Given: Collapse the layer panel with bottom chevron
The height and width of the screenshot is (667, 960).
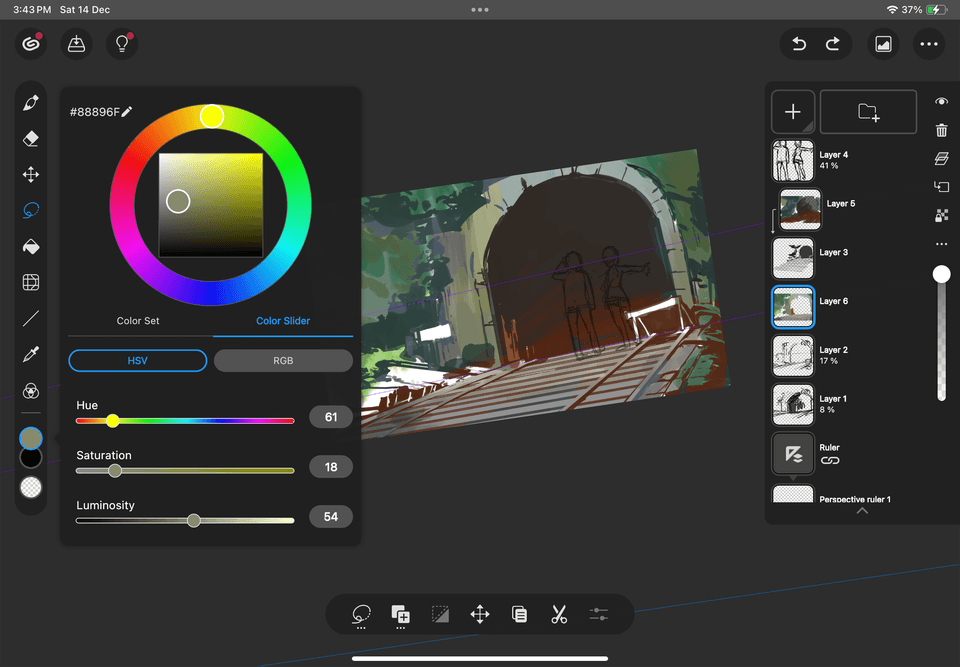Looking at the screenshot, I should 862,511.
